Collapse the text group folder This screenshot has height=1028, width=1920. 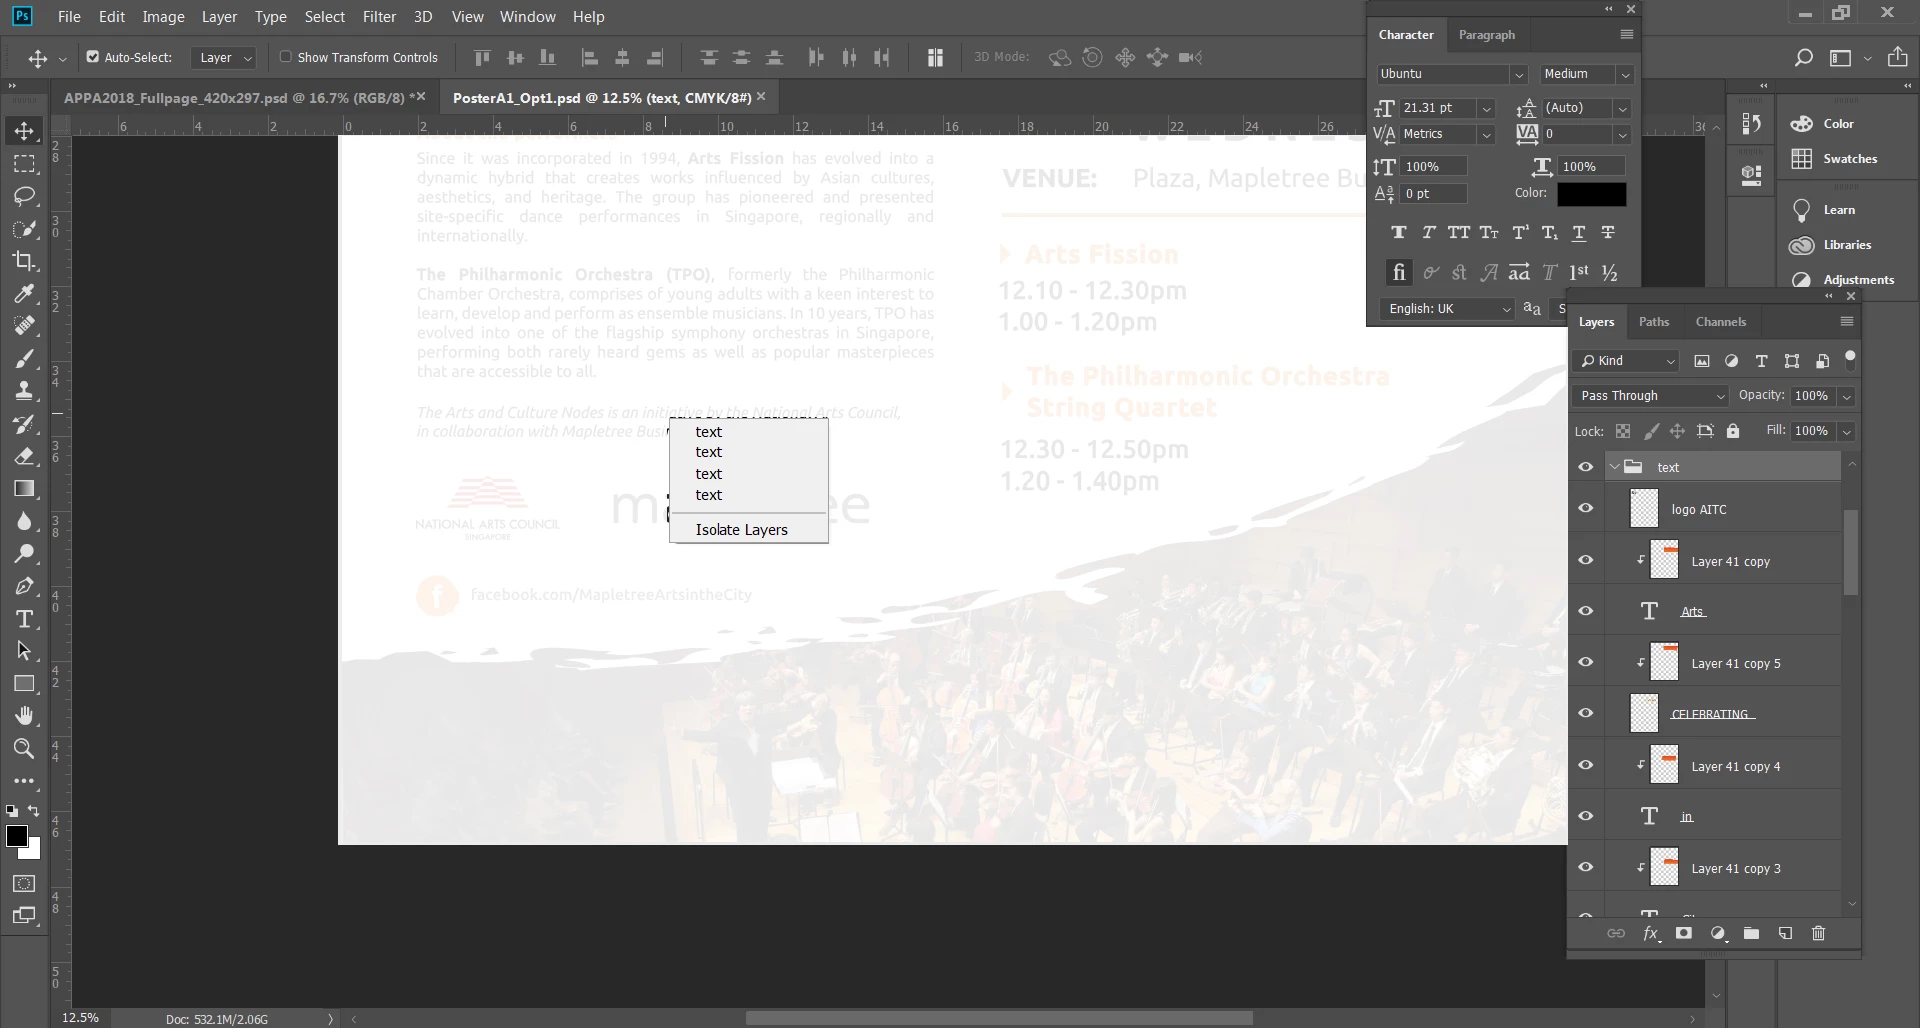click(1614, 467)
